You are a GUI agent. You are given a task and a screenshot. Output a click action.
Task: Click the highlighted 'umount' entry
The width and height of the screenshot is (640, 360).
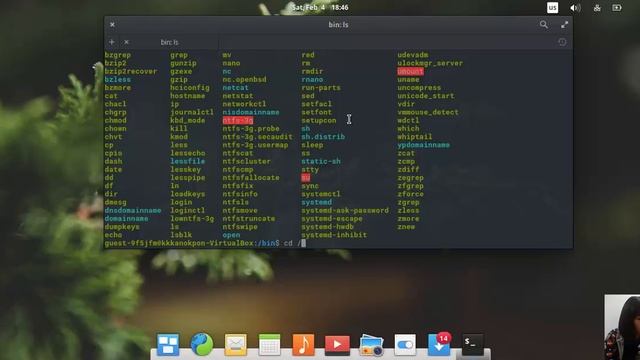[410, 71]
